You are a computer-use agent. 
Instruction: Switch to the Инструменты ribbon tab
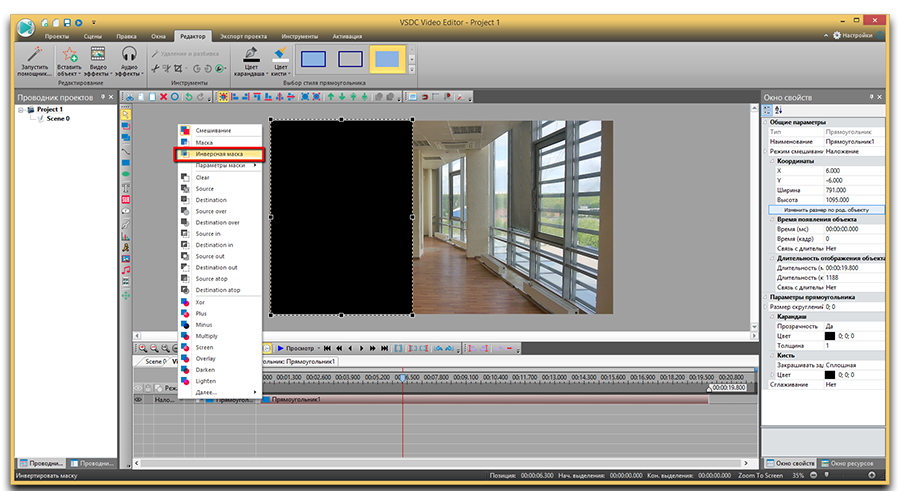coord(300,36)
